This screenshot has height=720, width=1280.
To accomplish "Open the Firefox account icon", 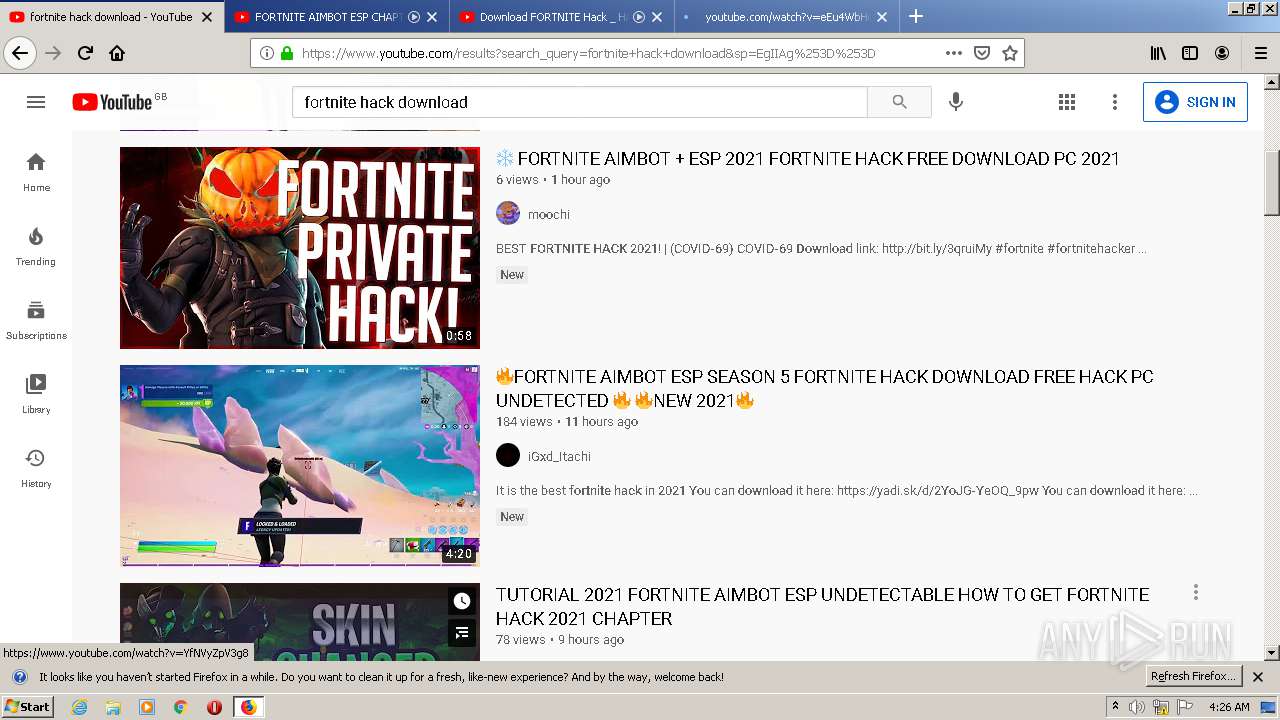I will pyautogui.click(x=1222, y=53).
